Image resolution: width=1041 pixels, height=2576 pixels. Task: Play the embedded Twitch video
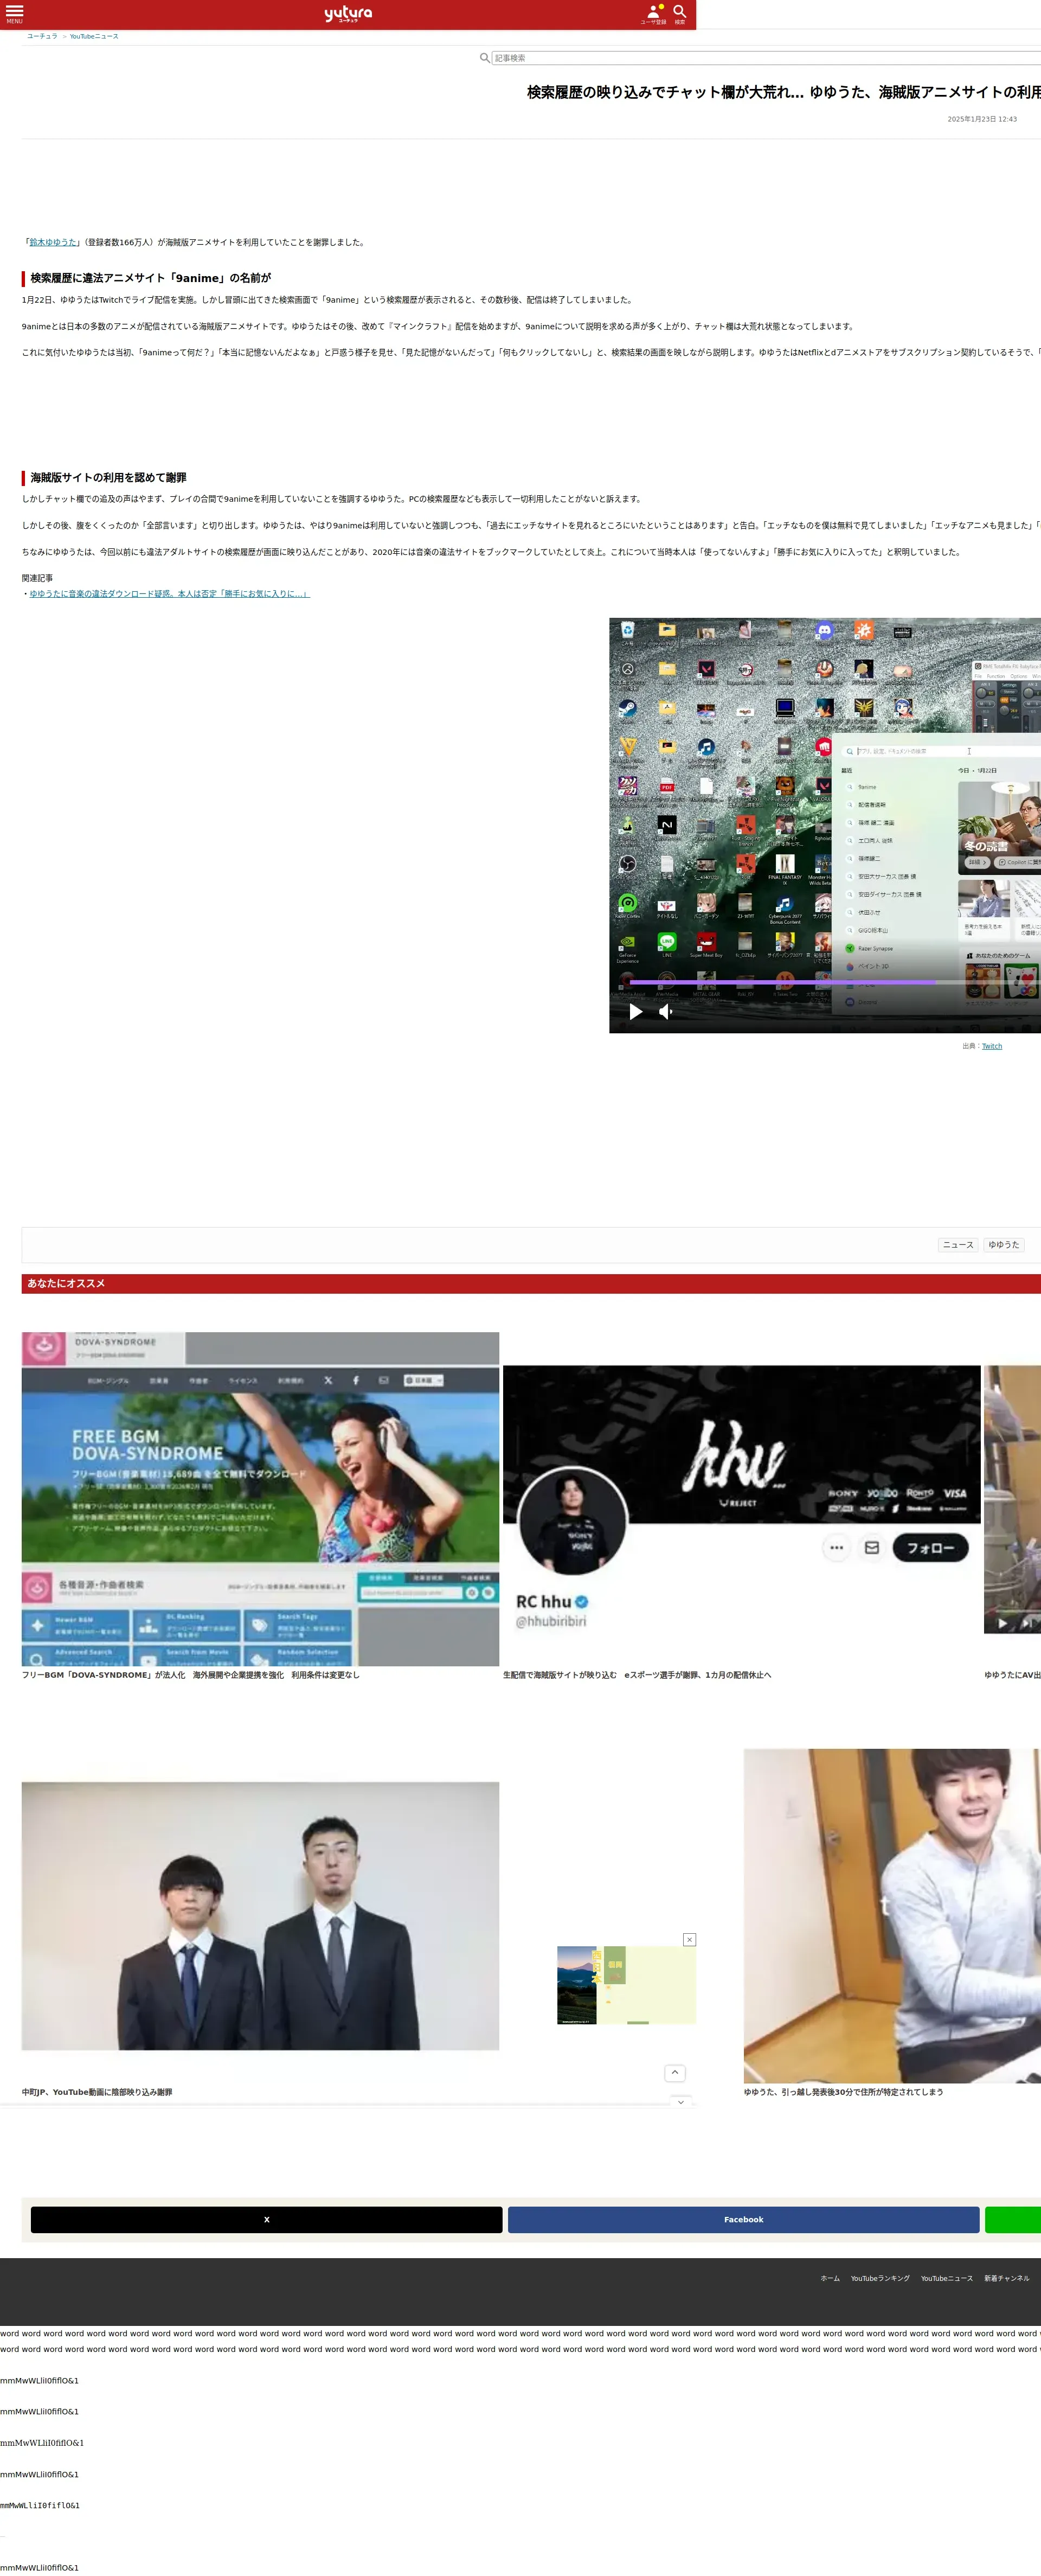pos(635,1011)
